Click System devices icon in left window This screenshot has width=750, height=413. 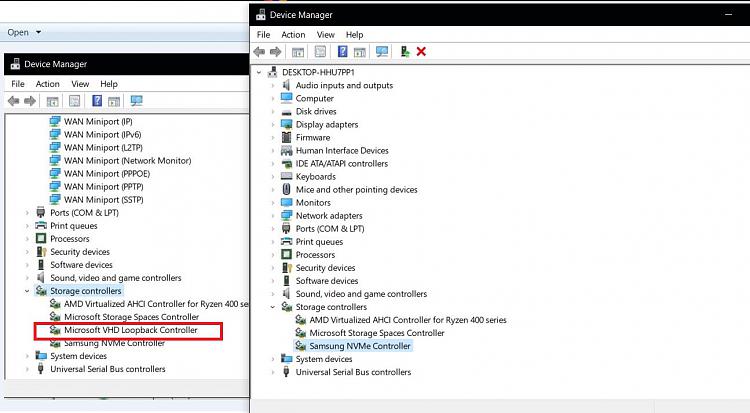41,356
